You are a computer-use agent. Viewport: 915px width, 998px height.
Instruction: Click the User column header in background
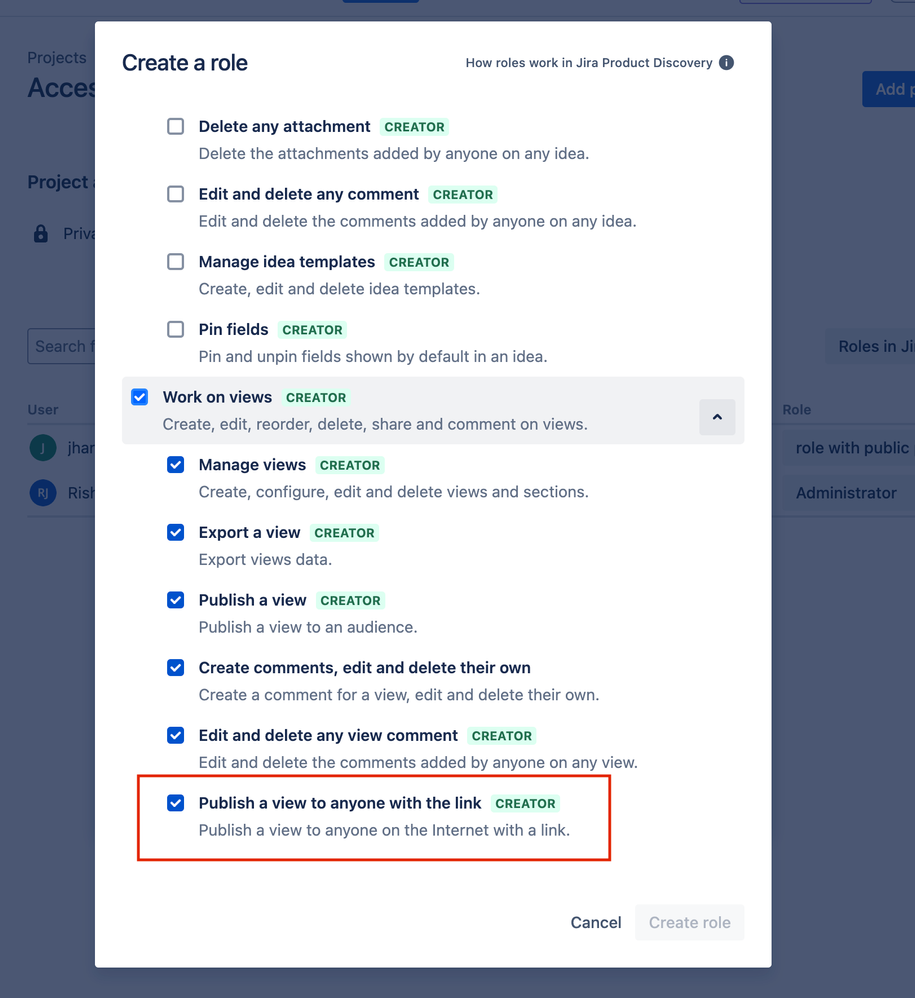click(x=43, y=410)
